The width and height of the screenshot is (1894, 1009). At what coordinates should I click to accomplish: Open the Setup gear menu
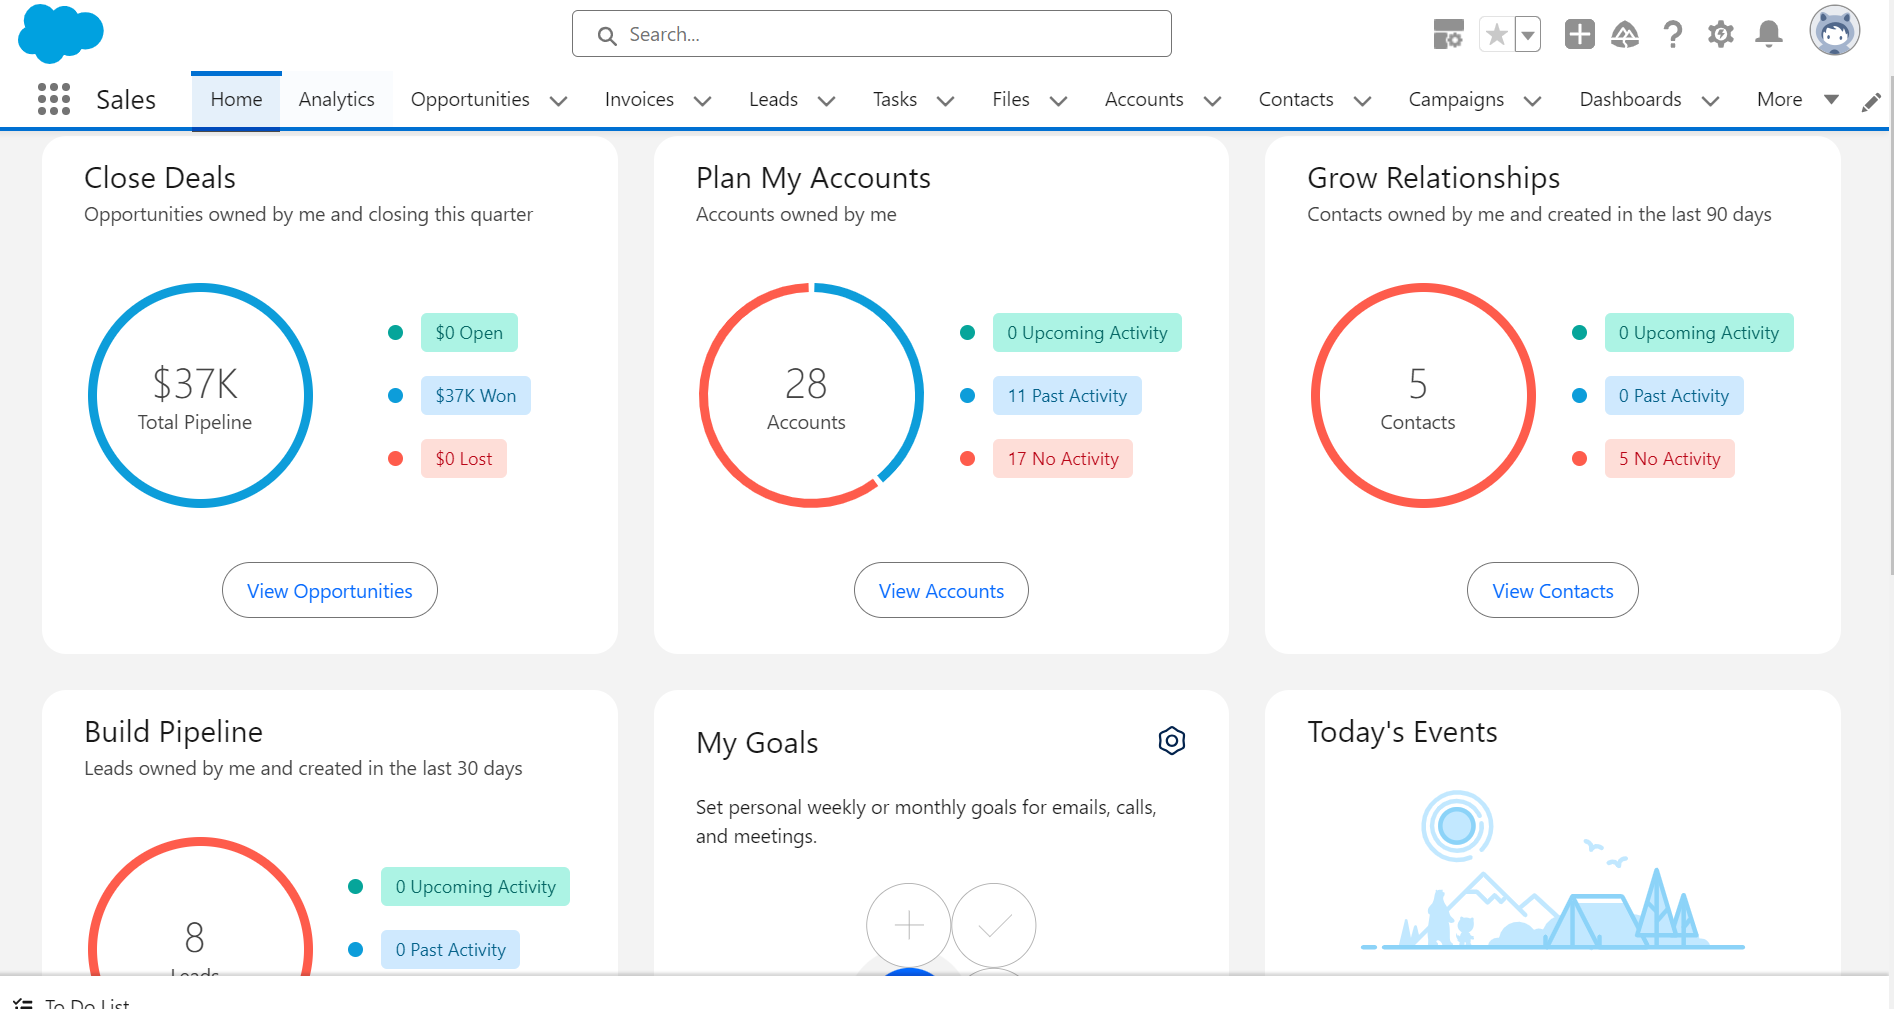click(1720, 35)
